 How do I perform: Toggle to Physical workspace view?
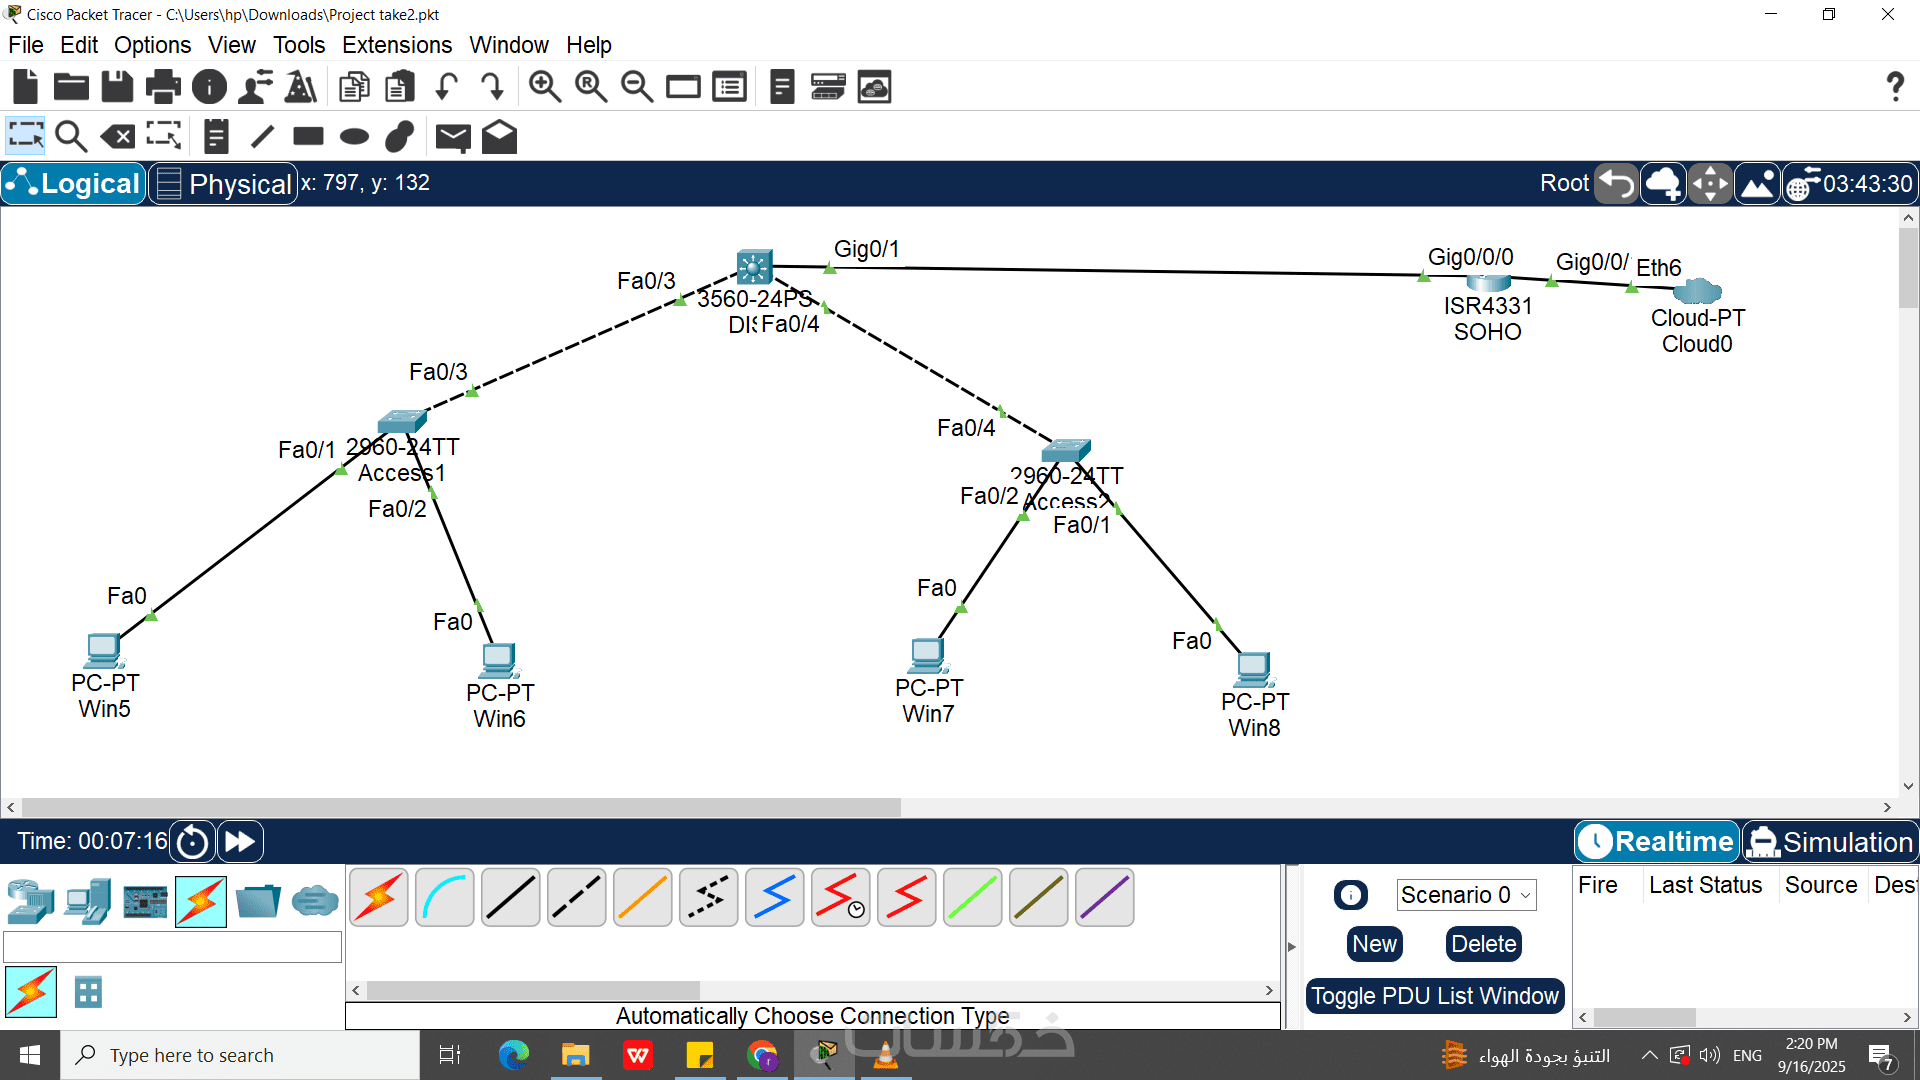pyautogui.click(x=224, y=184)
